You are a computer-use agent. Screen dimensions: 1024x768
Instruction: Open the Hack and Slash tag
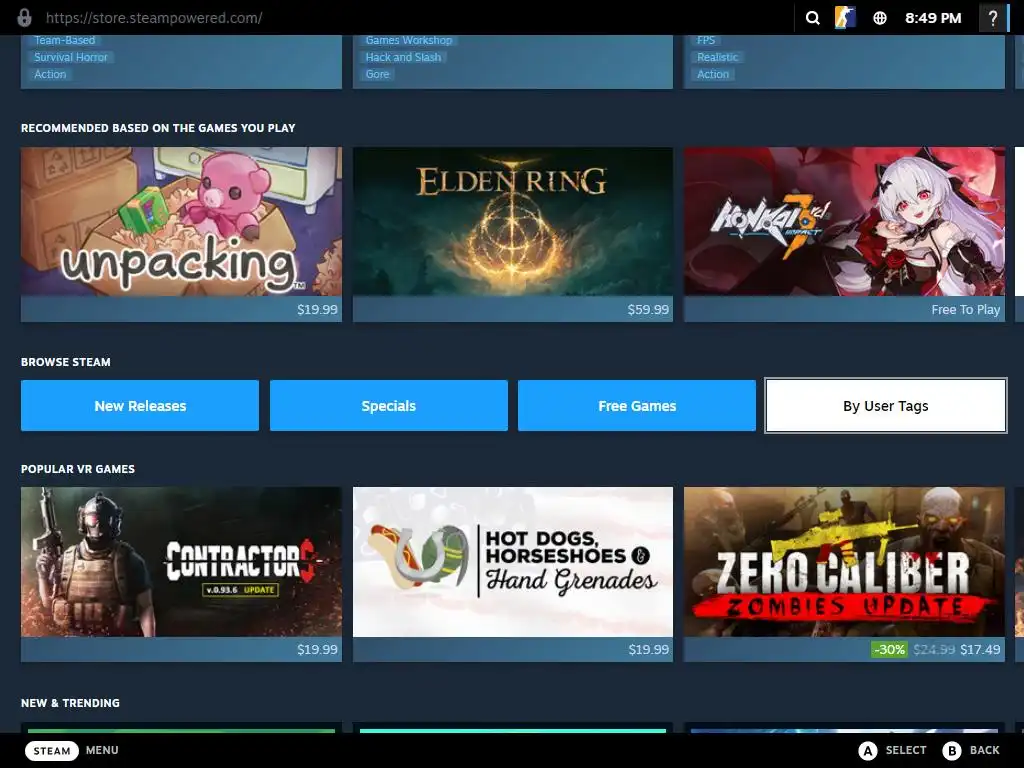pyautogui.click(x=403, y=57)
